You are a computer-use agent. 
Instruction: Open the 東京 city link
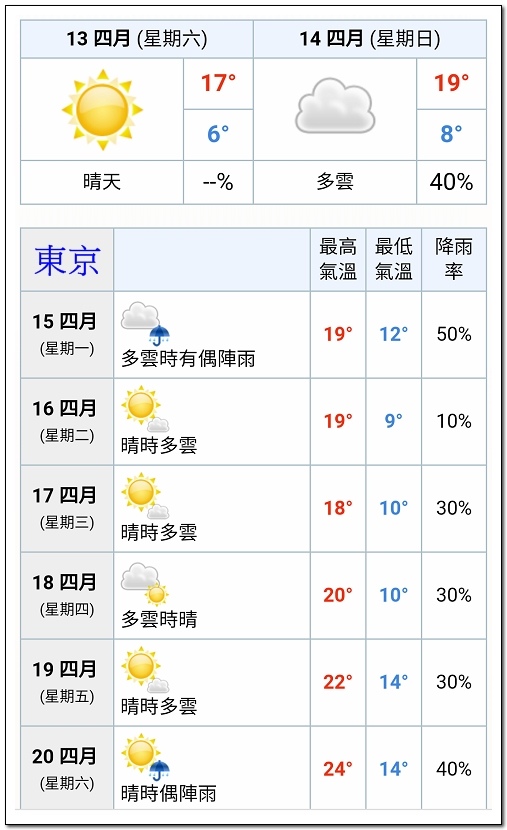click(x=67, y=260)
